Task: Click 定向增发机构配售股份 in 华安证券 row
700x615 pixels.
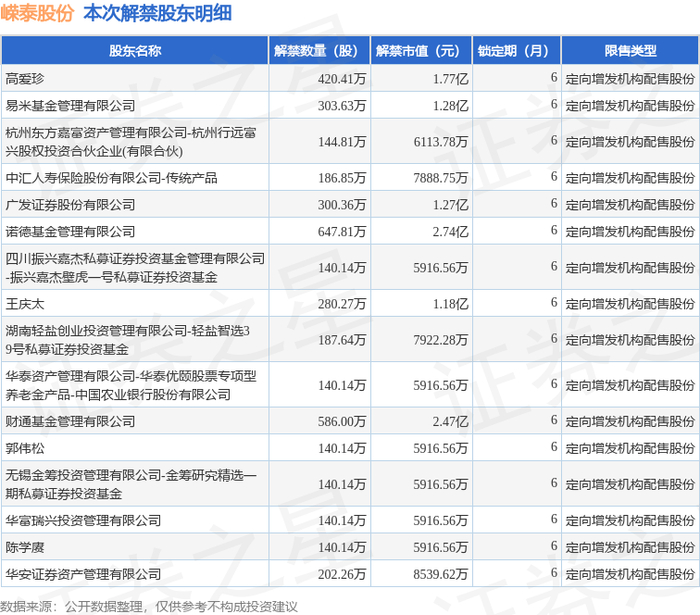Action: click(630, 574)
